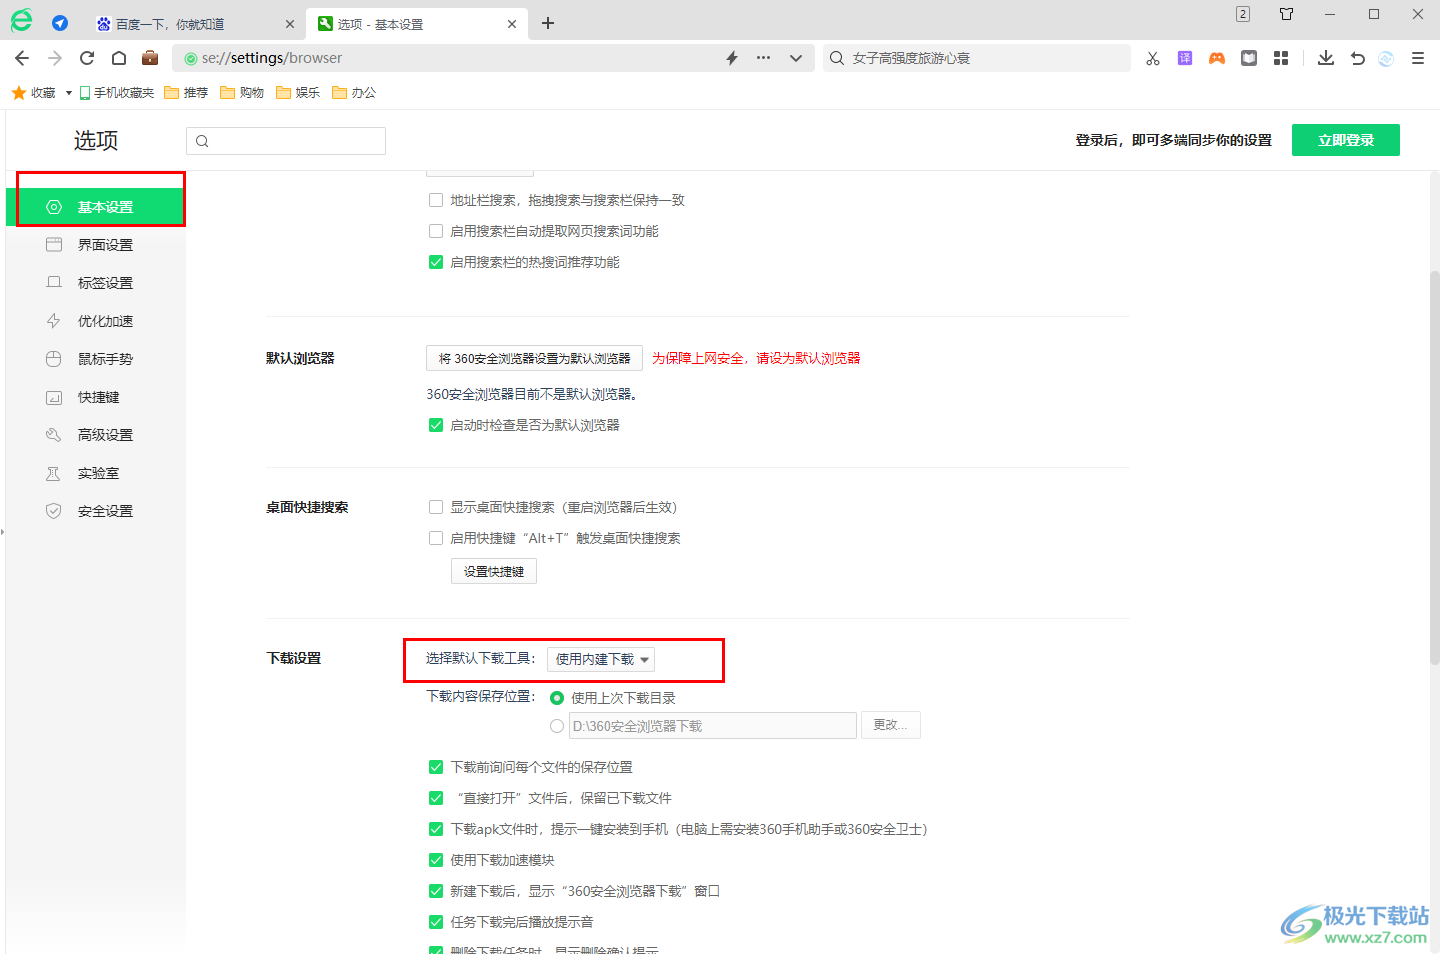1440x954 pixels.
Task: Open the 购物 bookmark folder
Action: (242, 92)
